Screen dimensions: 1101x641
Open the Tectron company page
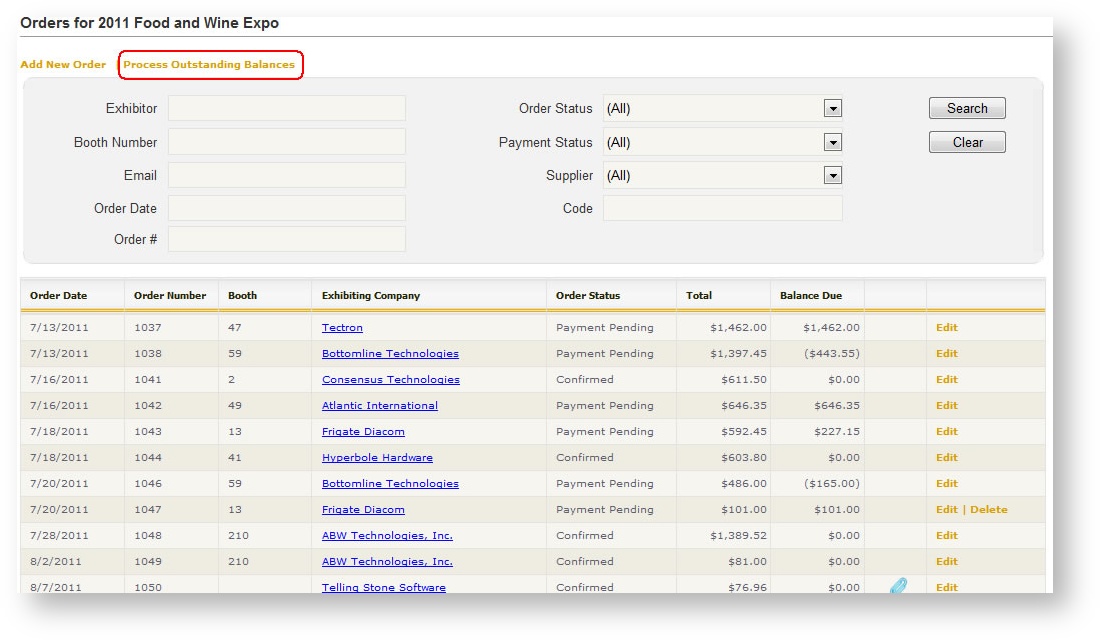(342, 327)
